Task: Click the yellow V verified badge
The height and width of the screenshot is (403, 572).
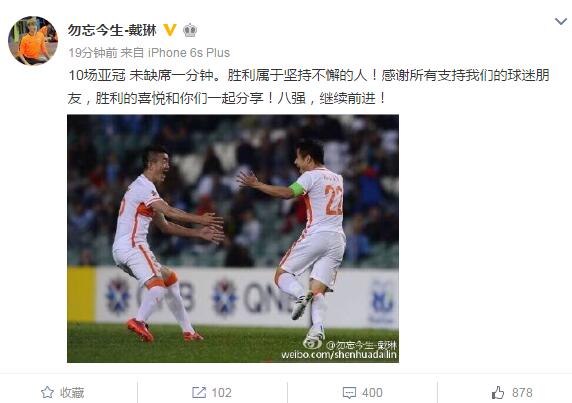Action: click(170, 30)
